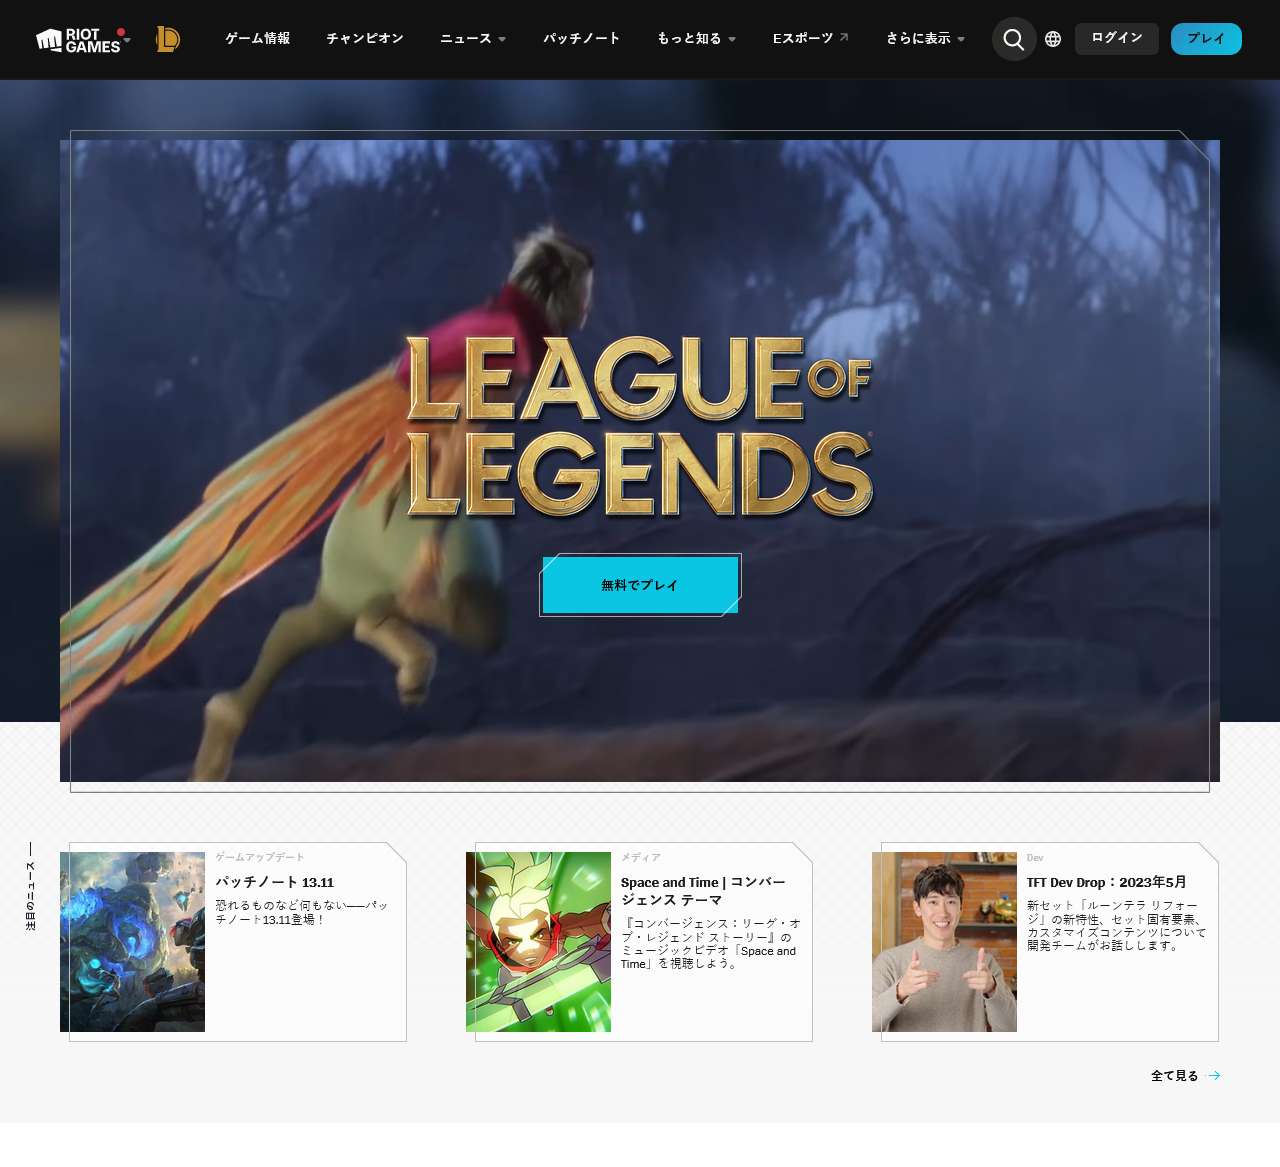The image size is (1280, 1167).
Task: Open the ゲーム情報 menu item
Action: click(x=258, y=38)
